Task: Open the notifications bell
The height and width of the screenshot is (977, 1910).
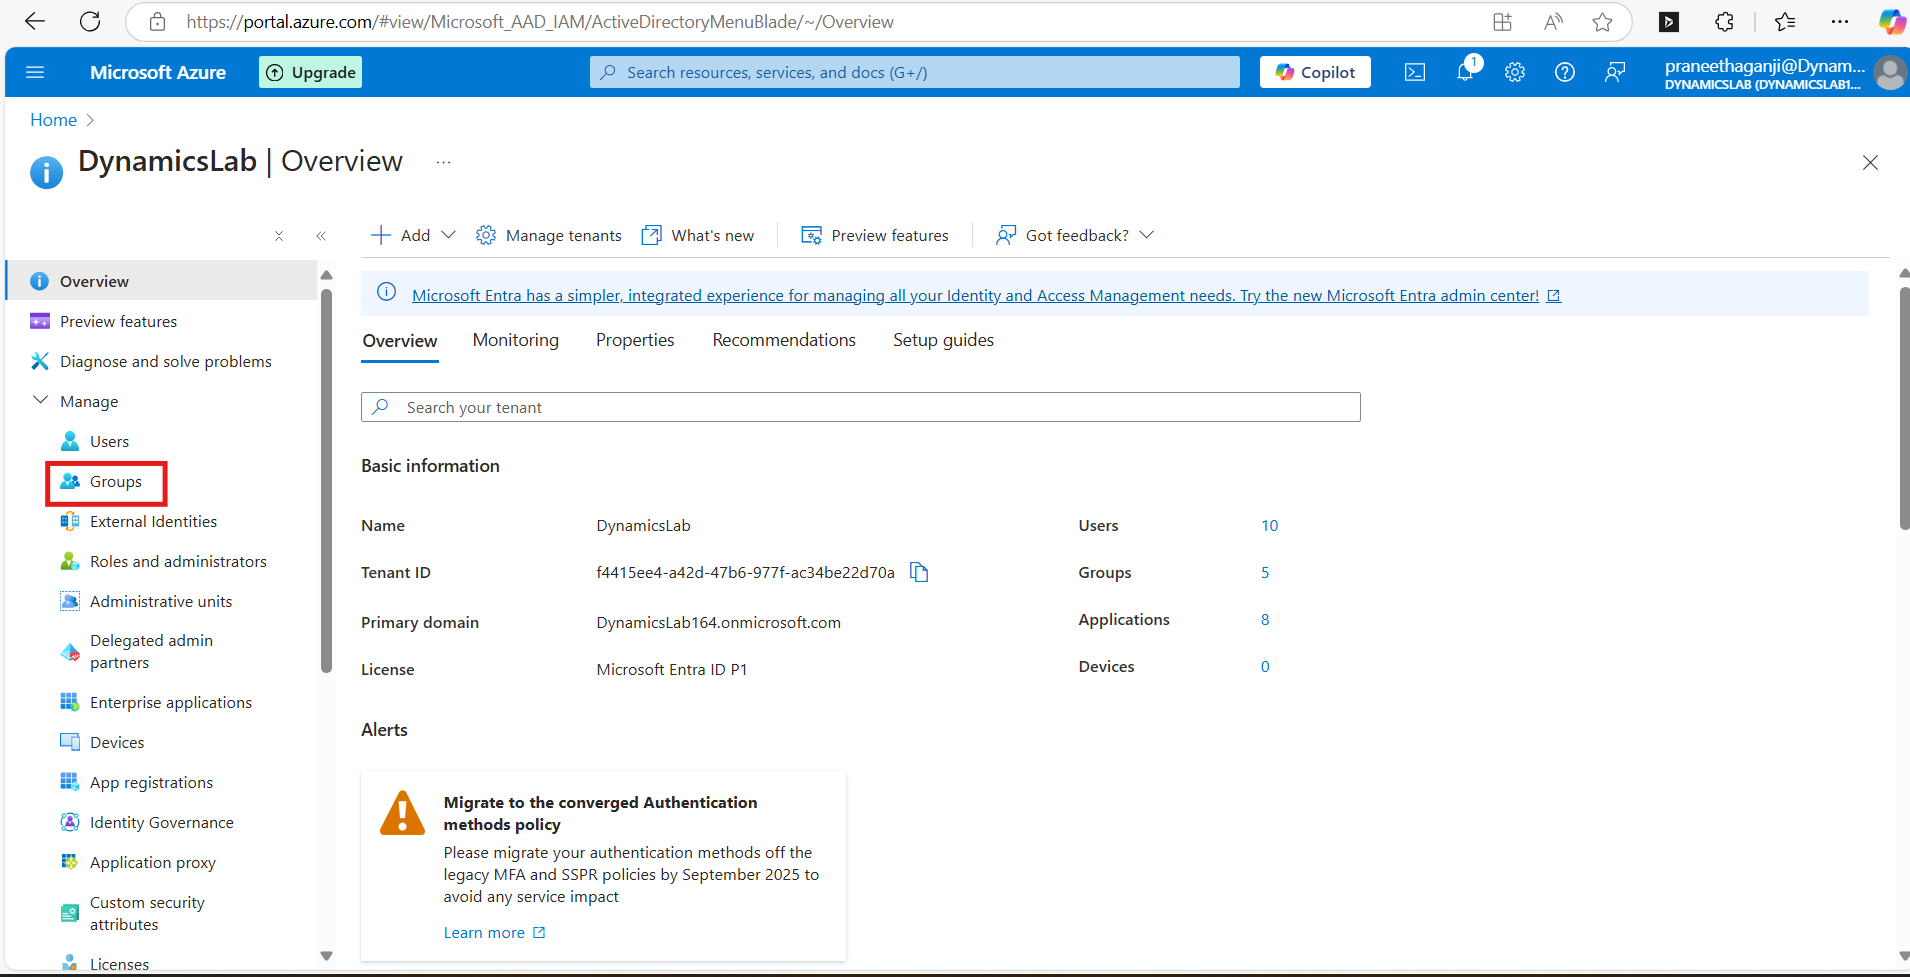Action: pos(1465,72)
